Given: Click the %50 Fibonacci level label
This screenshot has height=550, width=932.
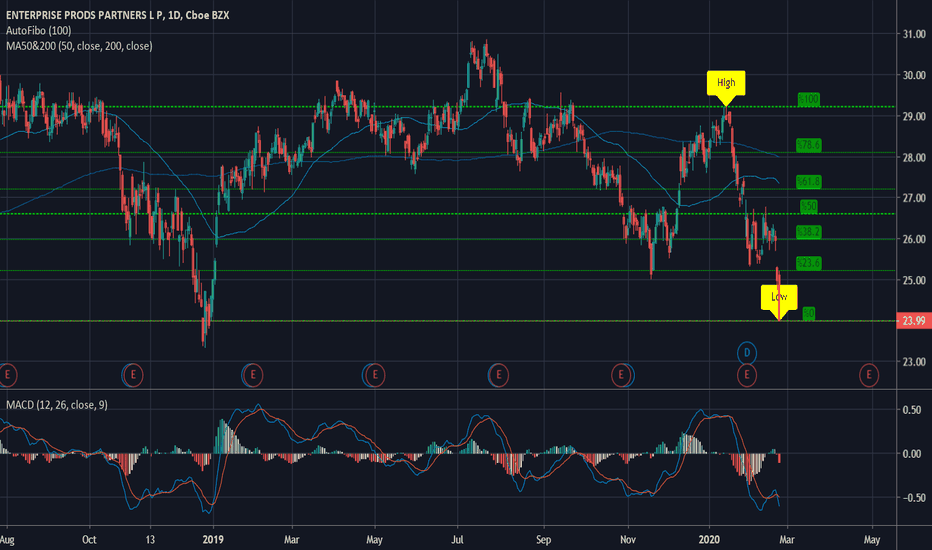Looking at the screenshot, I should click(808, 206).
